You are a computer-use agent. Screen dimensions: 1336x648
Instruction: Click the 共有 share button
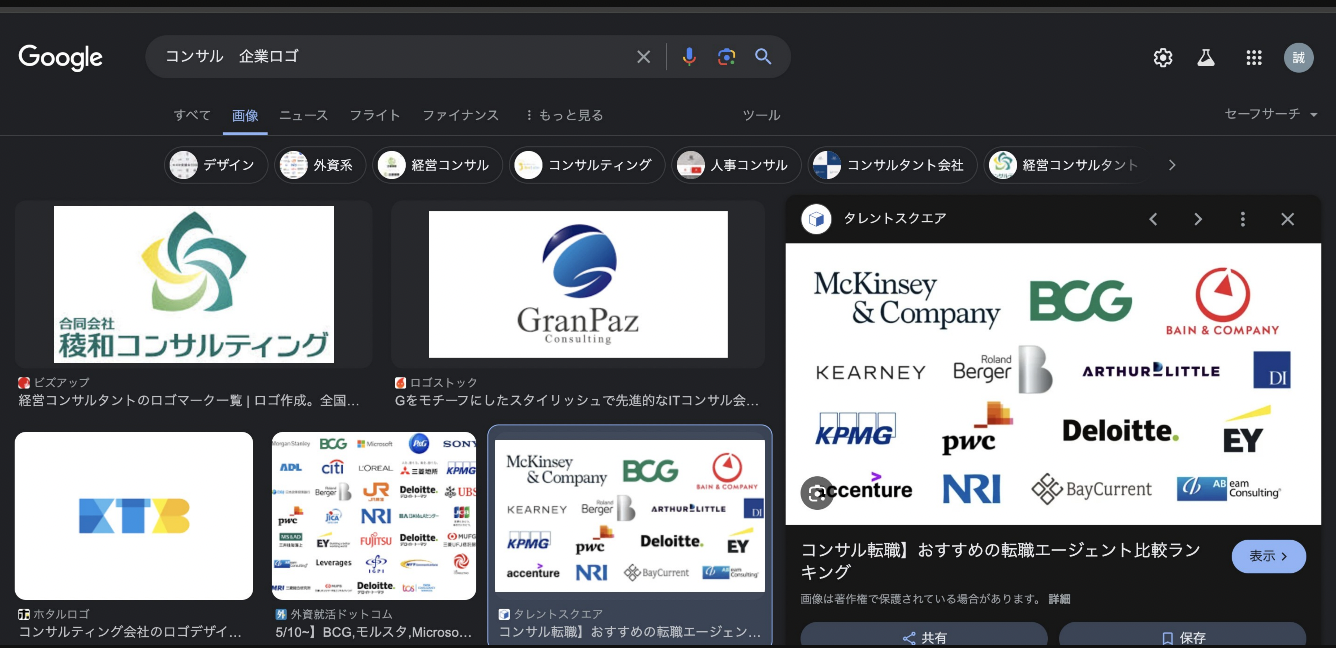924,636
